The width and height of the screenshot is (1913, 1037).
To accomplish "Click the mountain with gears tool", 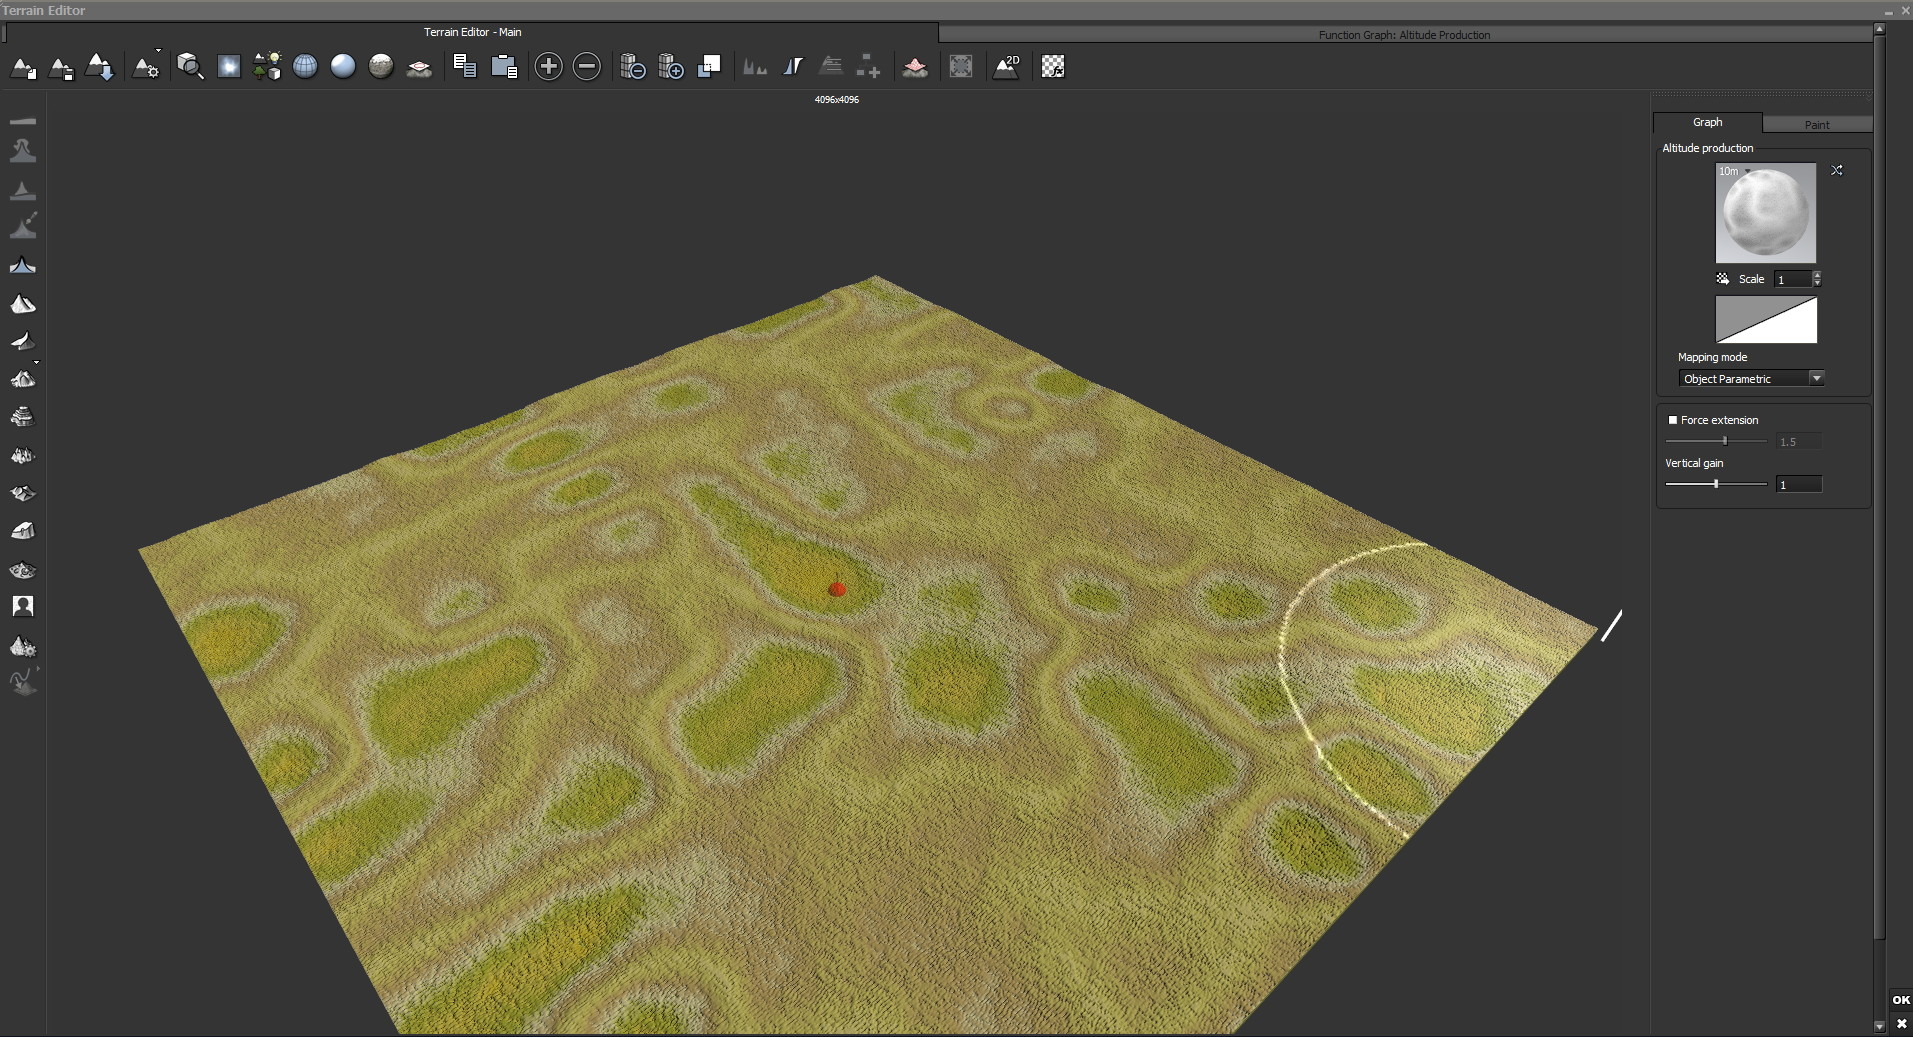I will (x=23, y=646).
